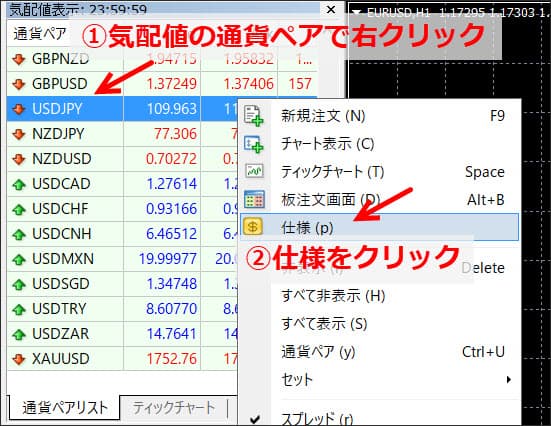Click XAUUSD bid price 1752.76
551x426 pixels.
coord(171,359)
